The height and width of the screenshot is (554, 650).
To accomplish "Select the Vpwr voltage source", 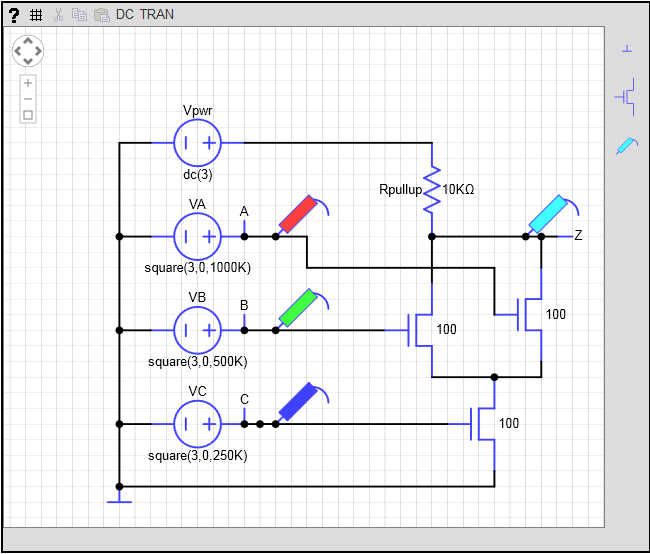I will coord(198,143).
